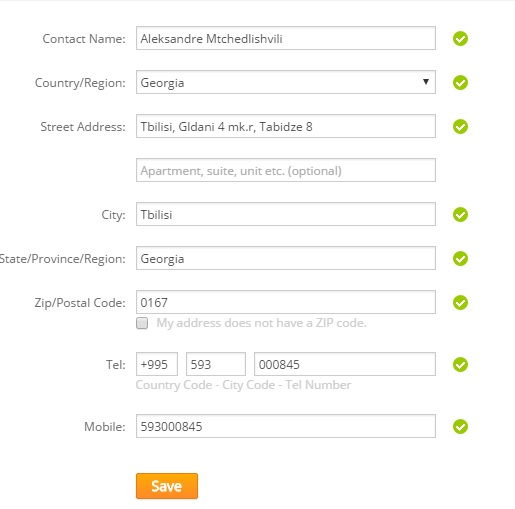Tick the 'My address does not have a ZIP code' checkbox
The image size is (515, 509).
(142, 323)
